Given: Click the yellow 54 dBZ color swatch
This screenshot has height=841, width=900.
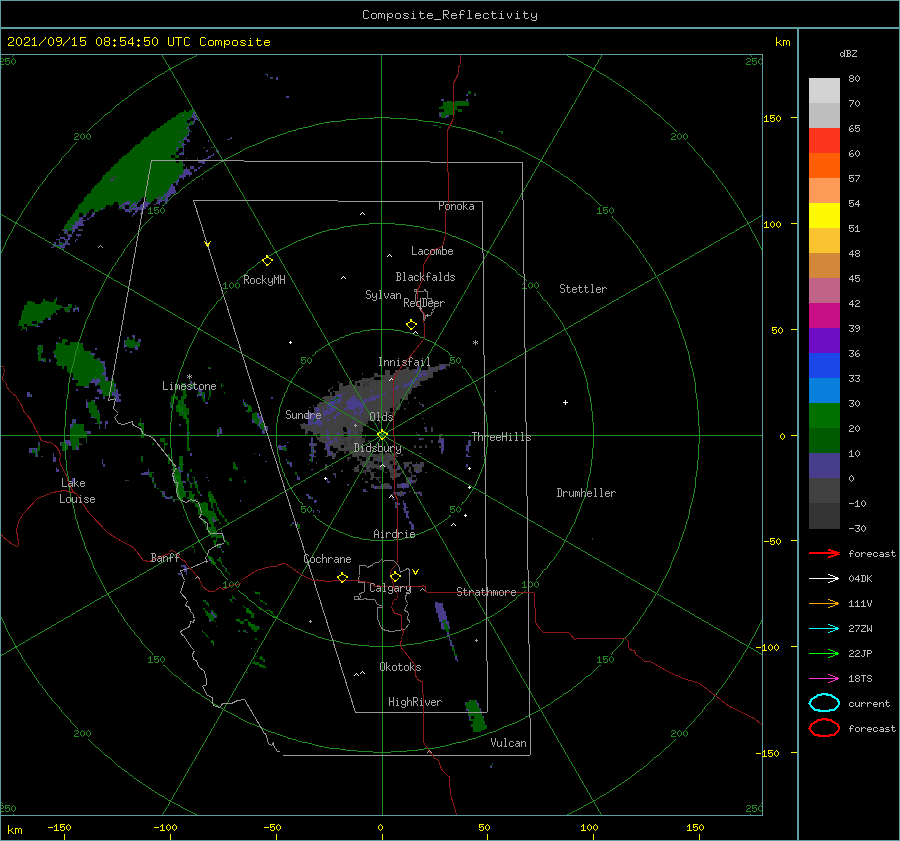Looking at the screenshot, I should coord(824,215).
